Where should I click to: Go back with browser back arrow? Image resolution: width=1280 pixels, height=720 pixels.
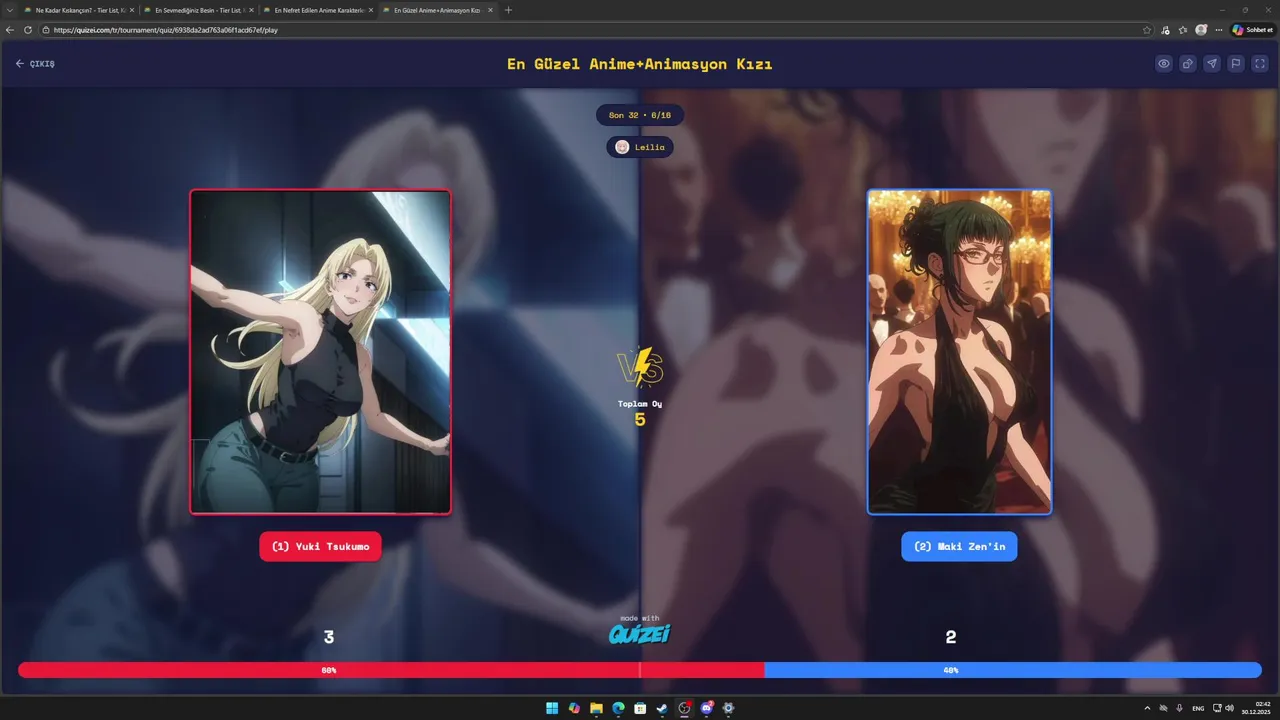(x=10, y=30)
